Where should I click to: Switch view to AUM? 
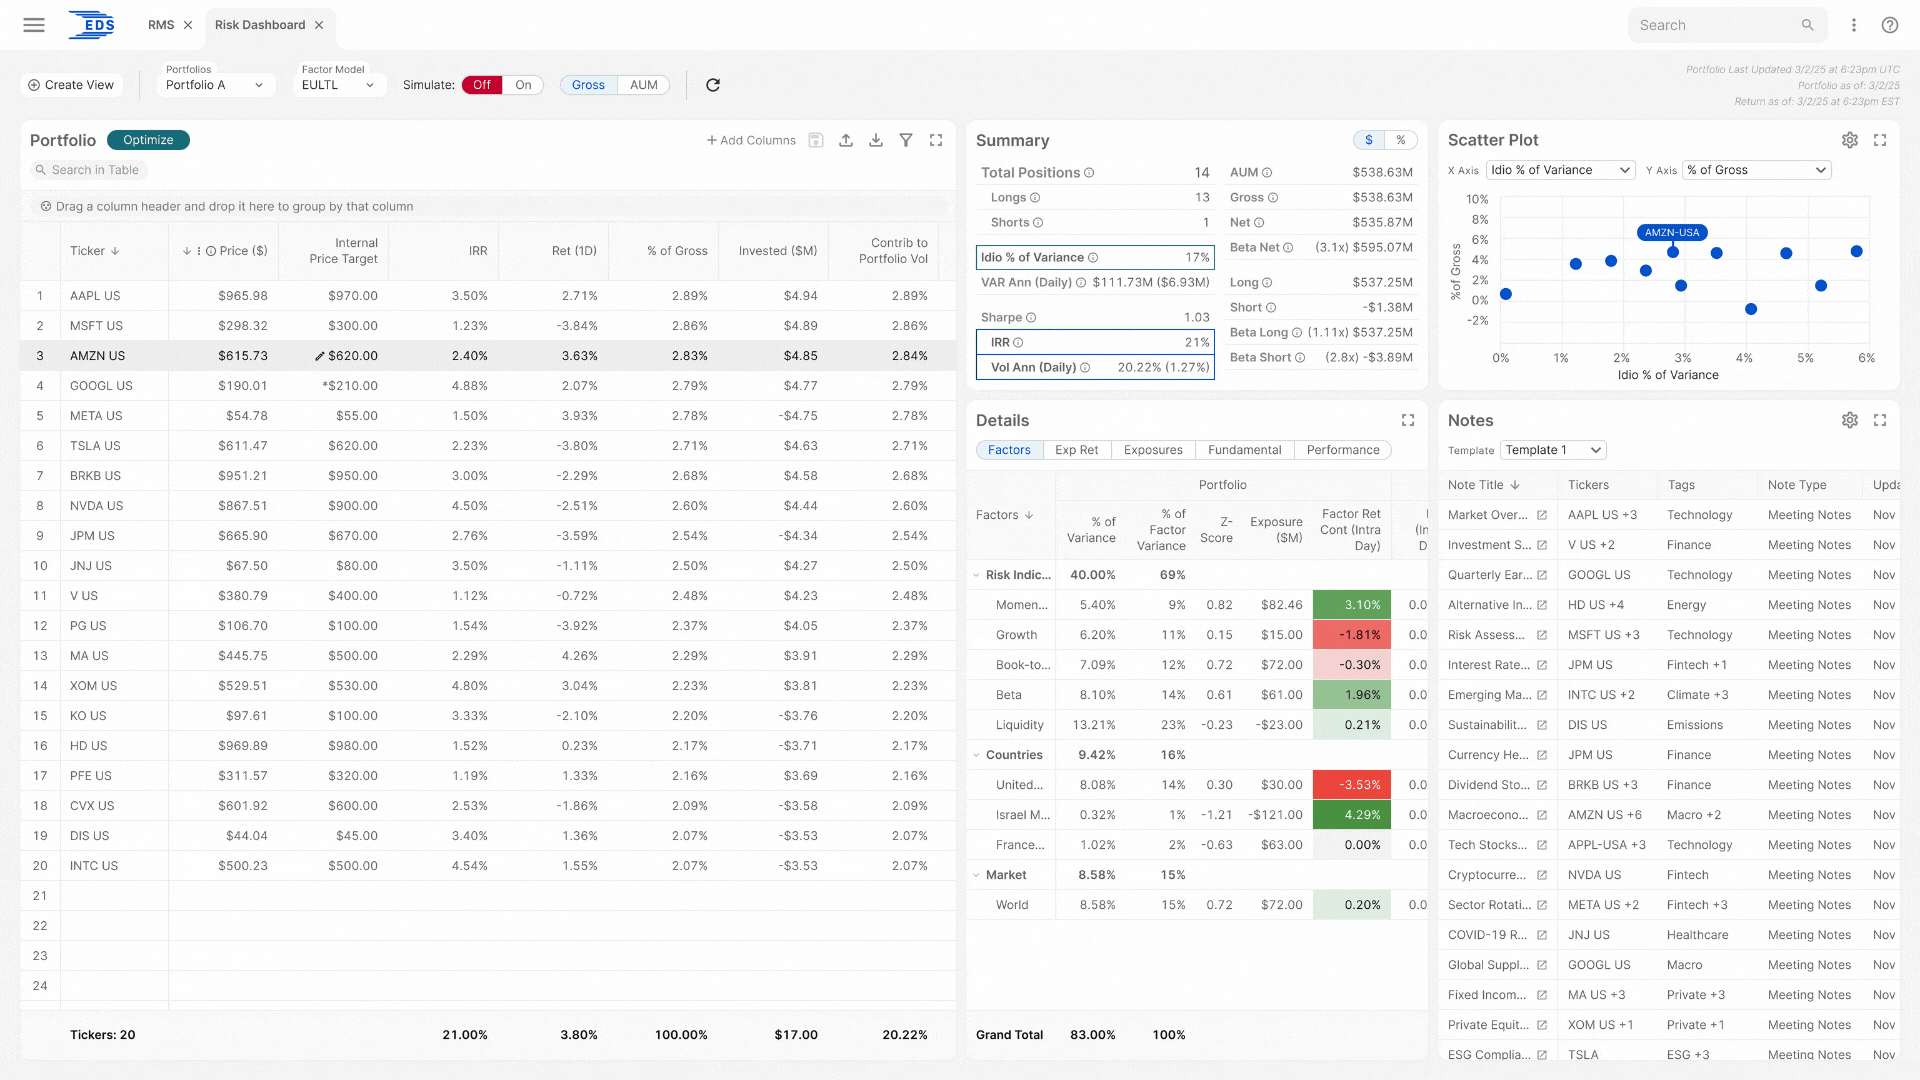[643, 85]
